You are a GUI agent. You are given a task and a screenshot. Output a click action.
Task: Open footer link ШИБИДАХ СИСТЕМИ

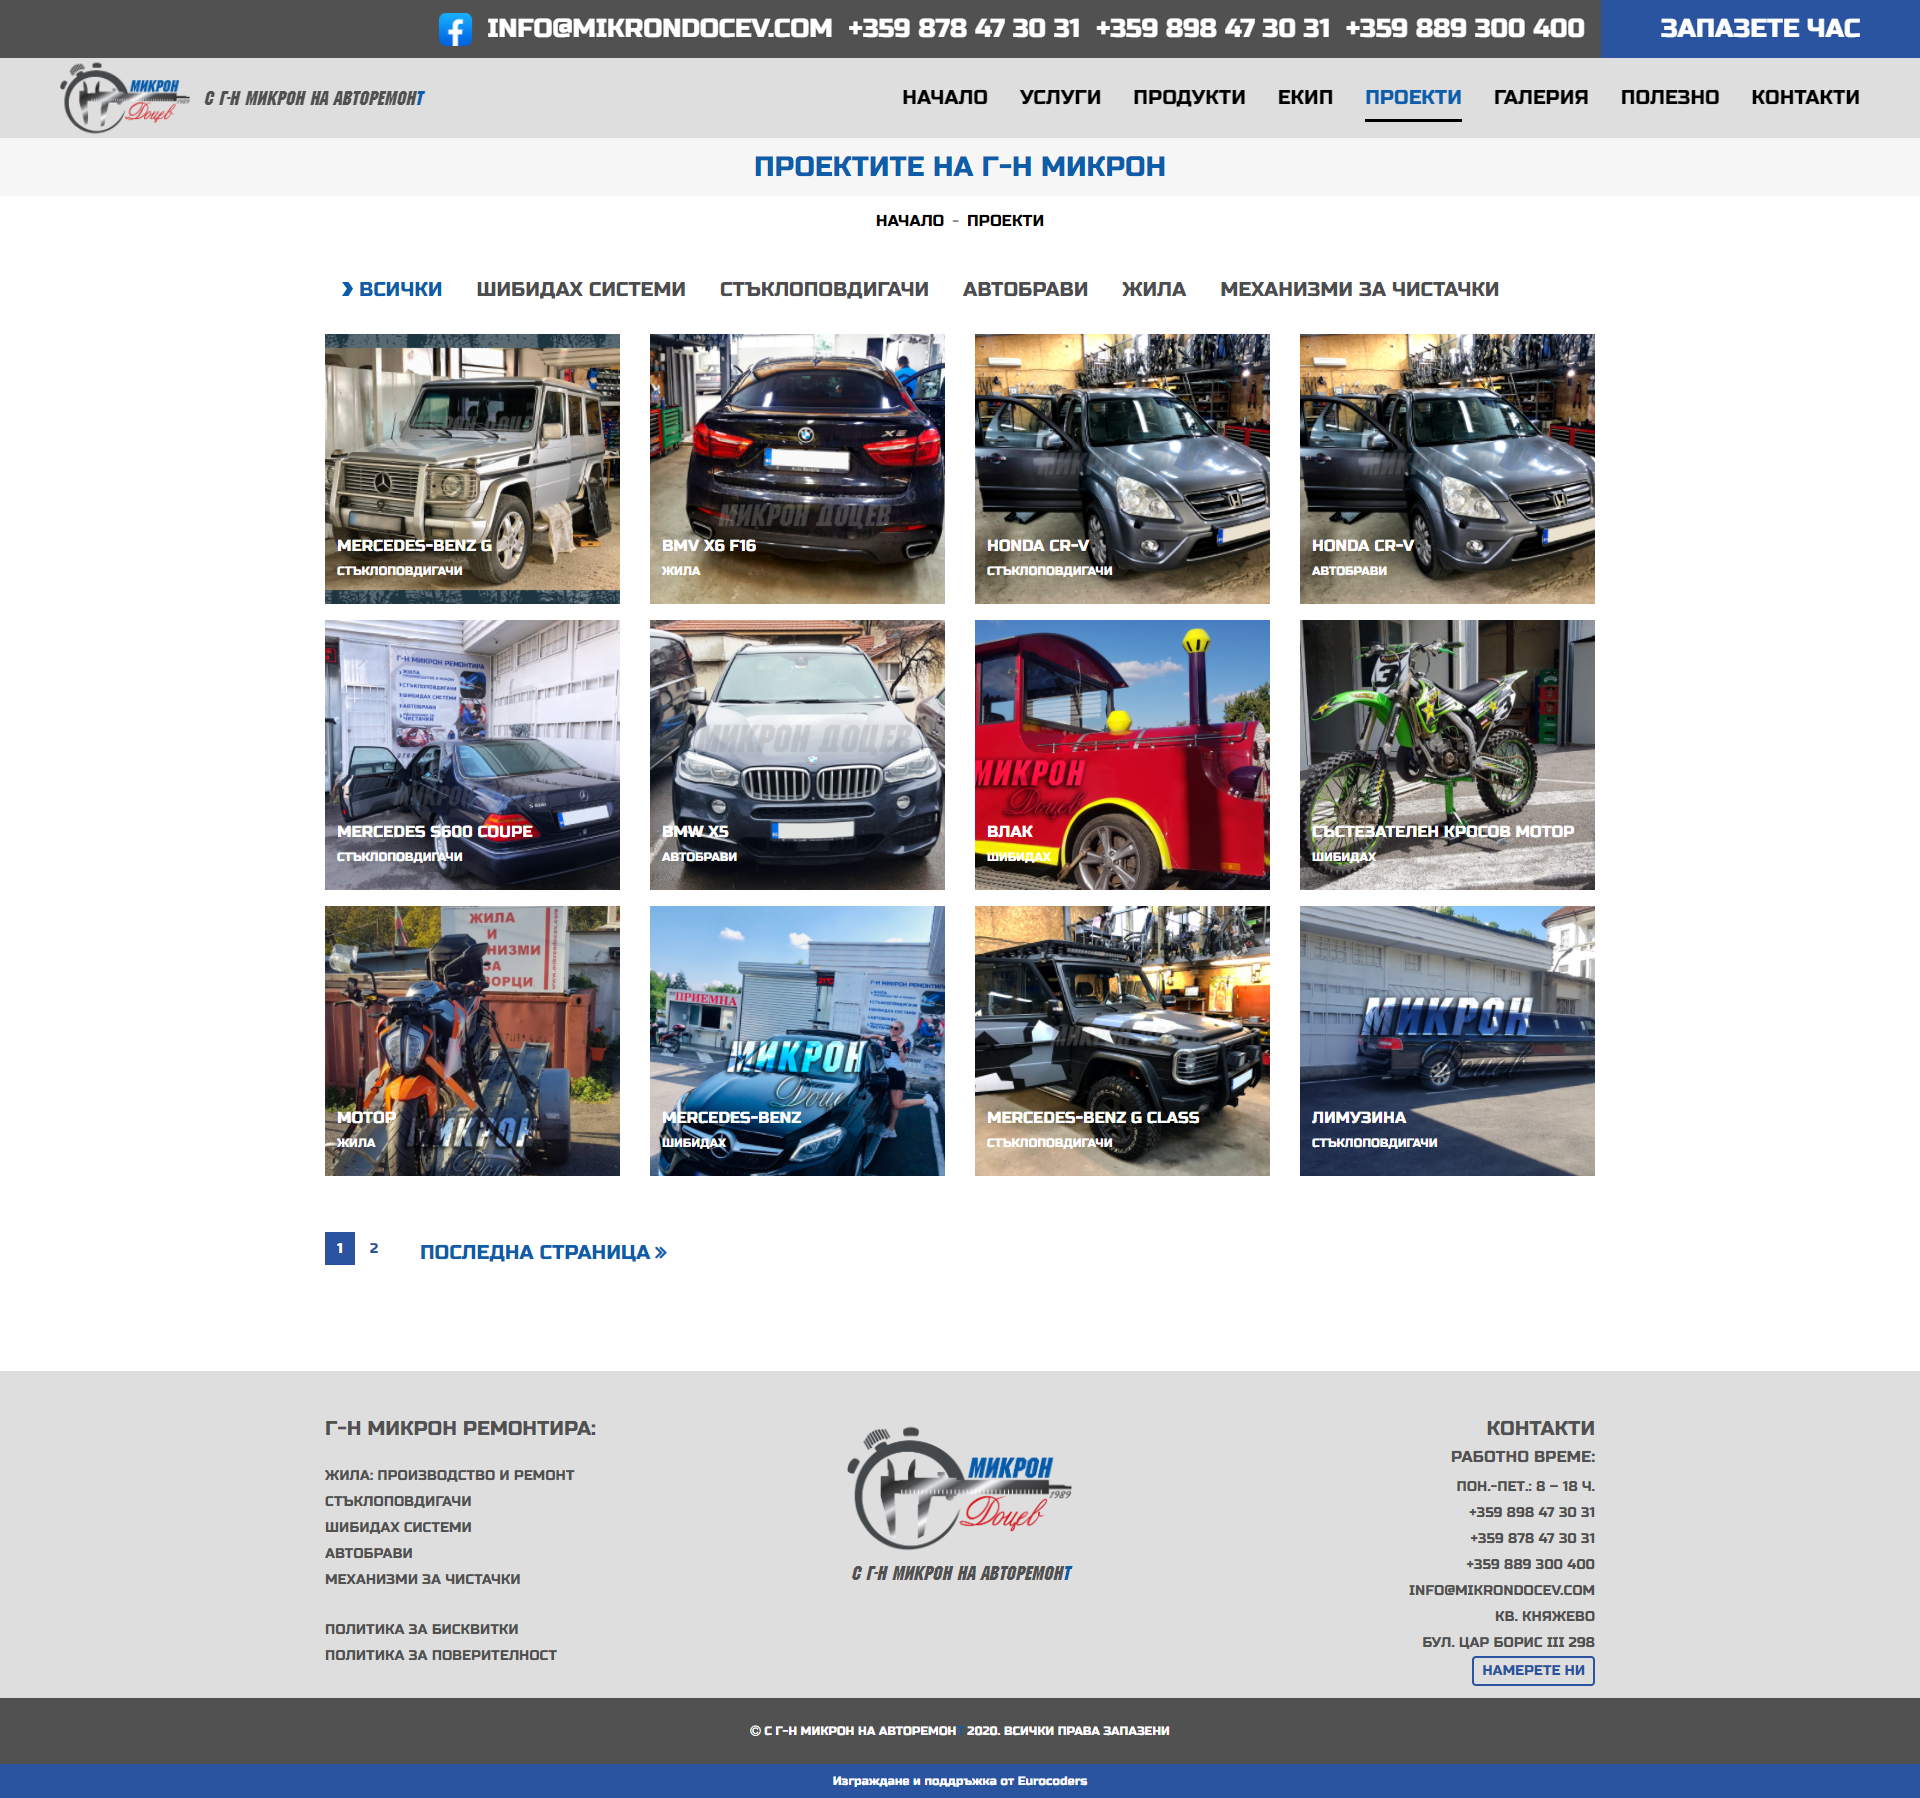point(398,1527)
